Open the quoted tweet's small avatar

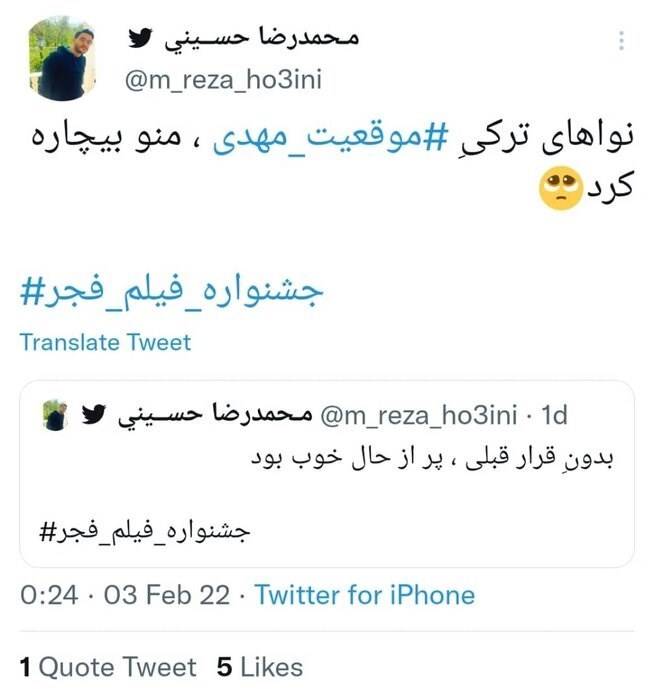pyautogui.click(x=55, y=415)
